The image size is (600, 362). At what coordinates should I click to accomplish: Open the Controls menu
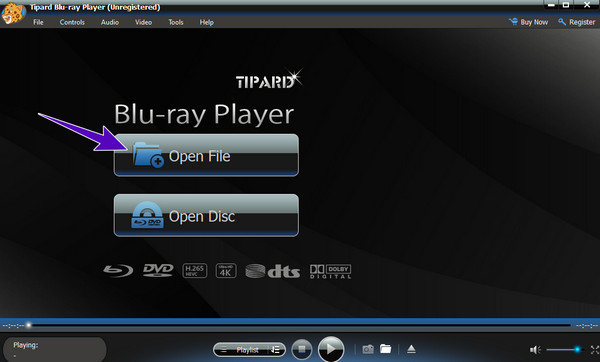tap(72, 22)
